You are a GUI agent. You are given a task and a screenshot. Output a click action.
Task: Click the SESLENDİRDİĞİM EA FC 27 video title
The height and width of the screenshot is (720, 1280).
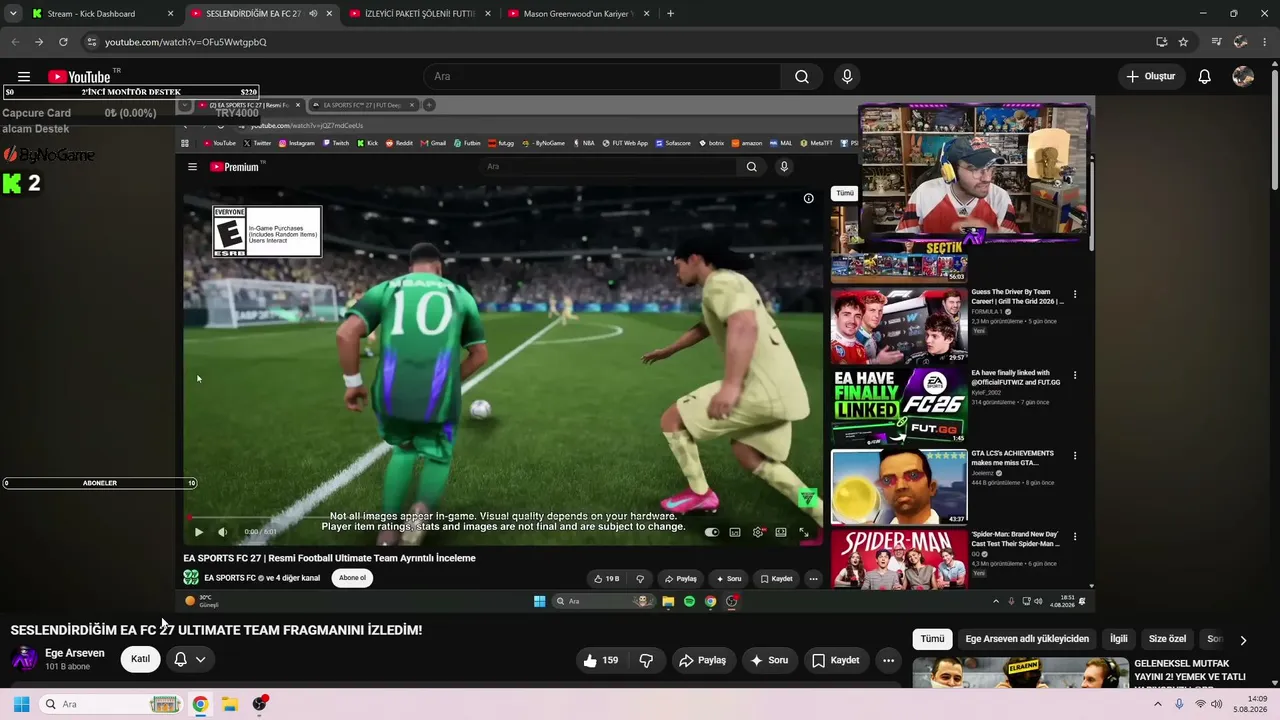coord(216,630)
